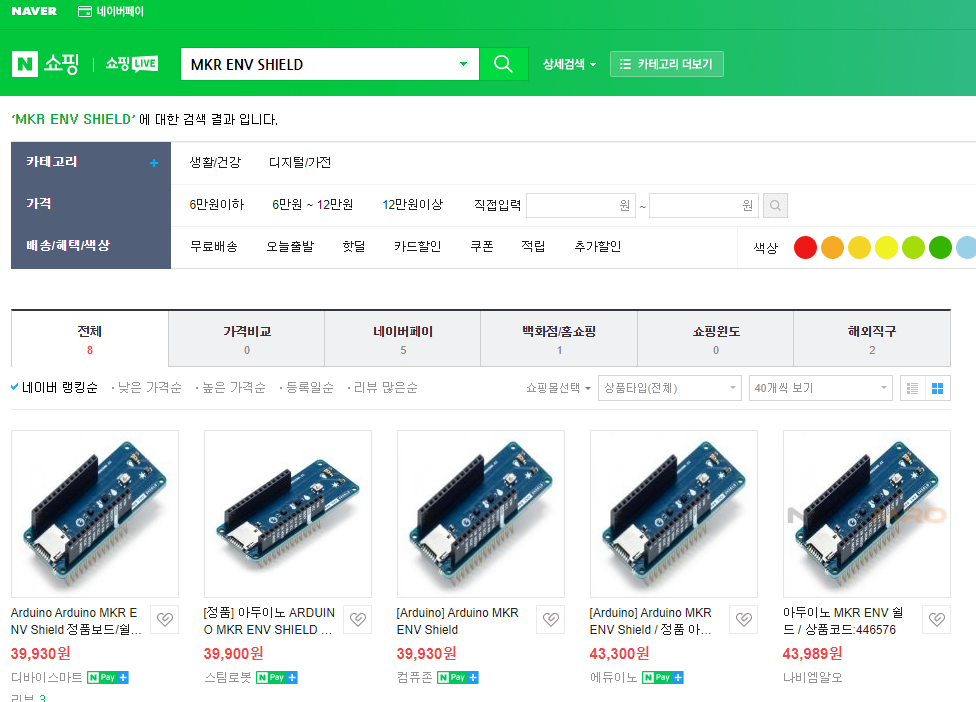Viewport: 976px width, 702px height.
Task: Open [Arduino] Arduino MKR ENV Shield title by 컴퓨존
Action: click(458, 621)
